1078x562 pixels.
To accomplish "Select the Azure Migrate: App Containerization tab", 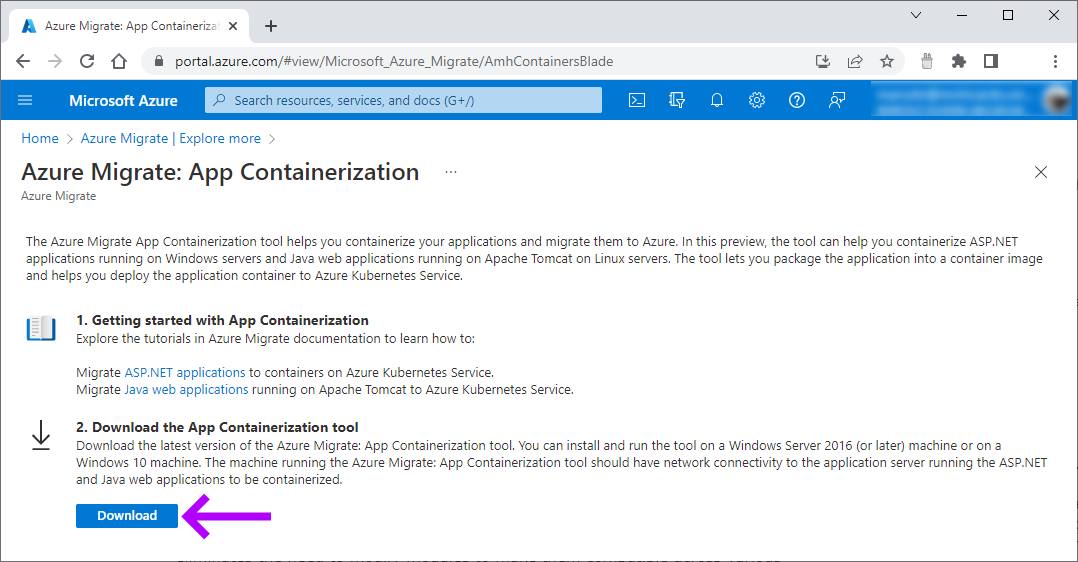I will pos(129,26).
